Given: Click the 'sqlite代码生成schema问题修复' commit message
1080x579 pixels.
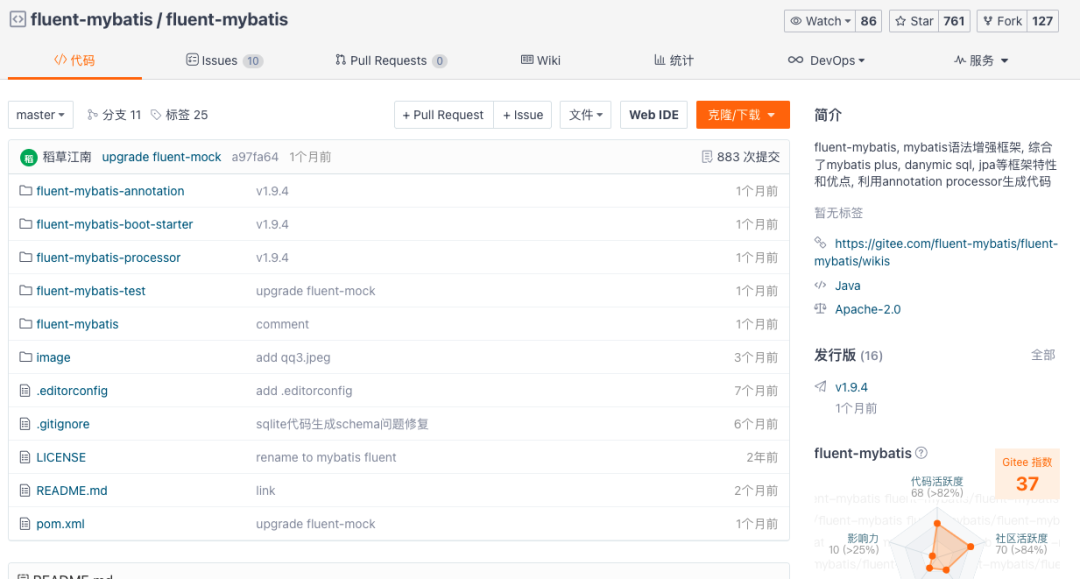Looking at the screenshot, I should coord(342,424).
